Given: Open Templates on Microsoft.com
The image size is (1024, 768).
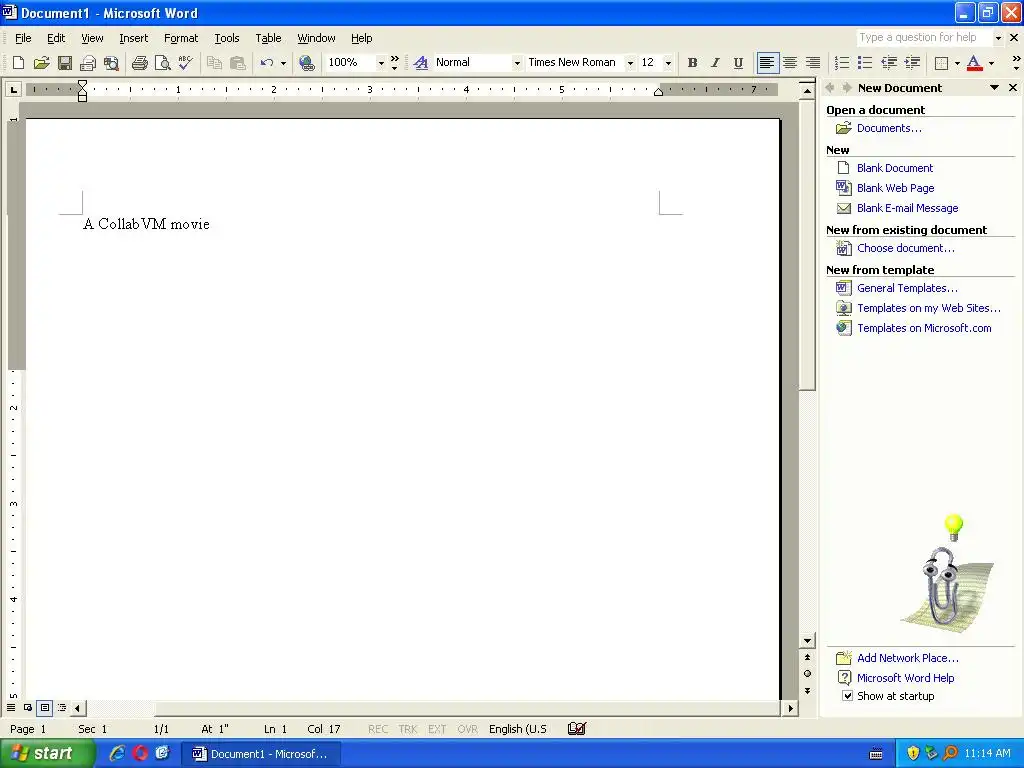Looking at the screenshot, I should [924, 328].
